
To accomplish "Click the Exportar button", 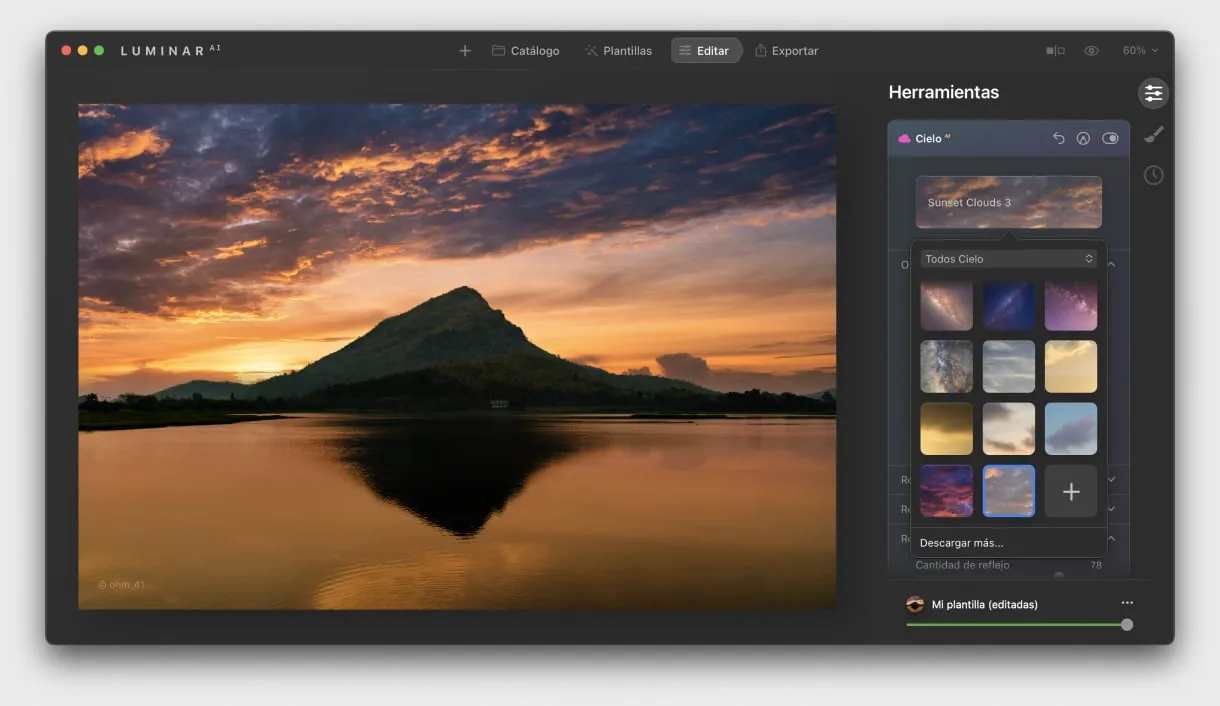I will [786, 51].
